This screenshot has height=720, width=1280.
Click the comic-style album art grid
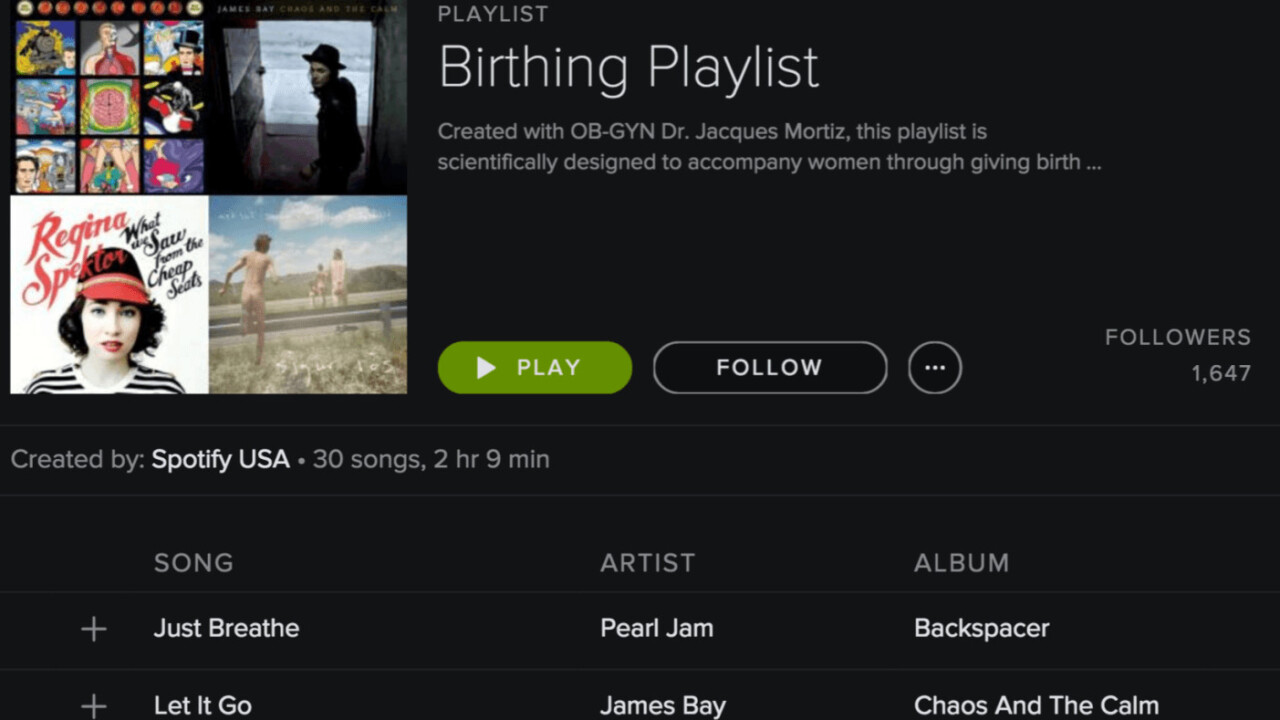click(x=105, y=95)
